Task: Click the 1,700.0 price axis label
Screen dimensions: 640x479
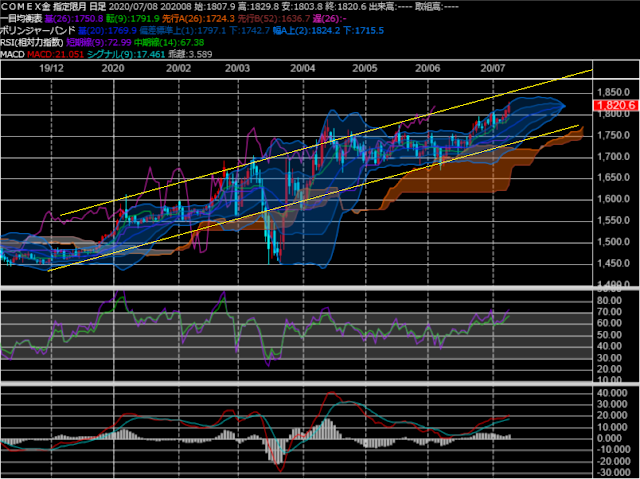Action: tap(613, 156)
